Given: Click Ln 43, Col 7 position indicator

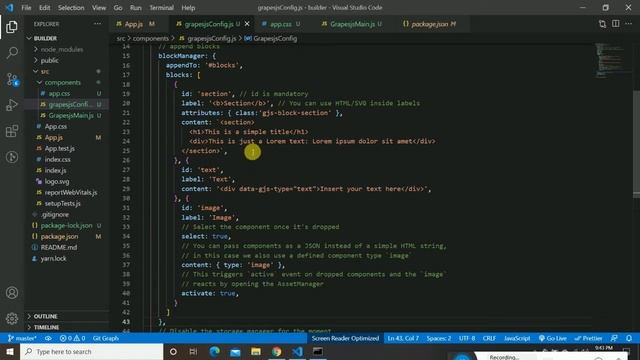Looking at the screenshot, I should click(x=403, y=338).
